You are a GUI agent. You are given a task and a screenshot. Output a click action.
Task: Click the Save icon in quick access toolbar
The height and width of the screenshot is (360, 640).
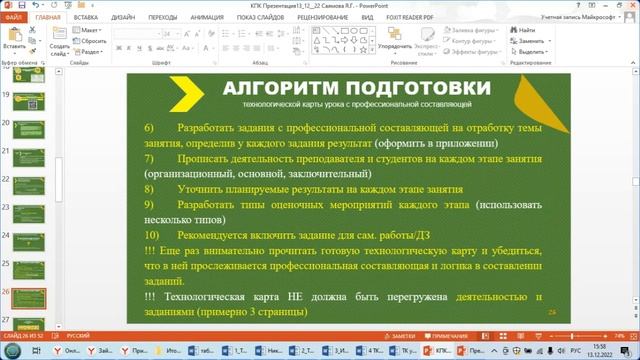[22, 5]
